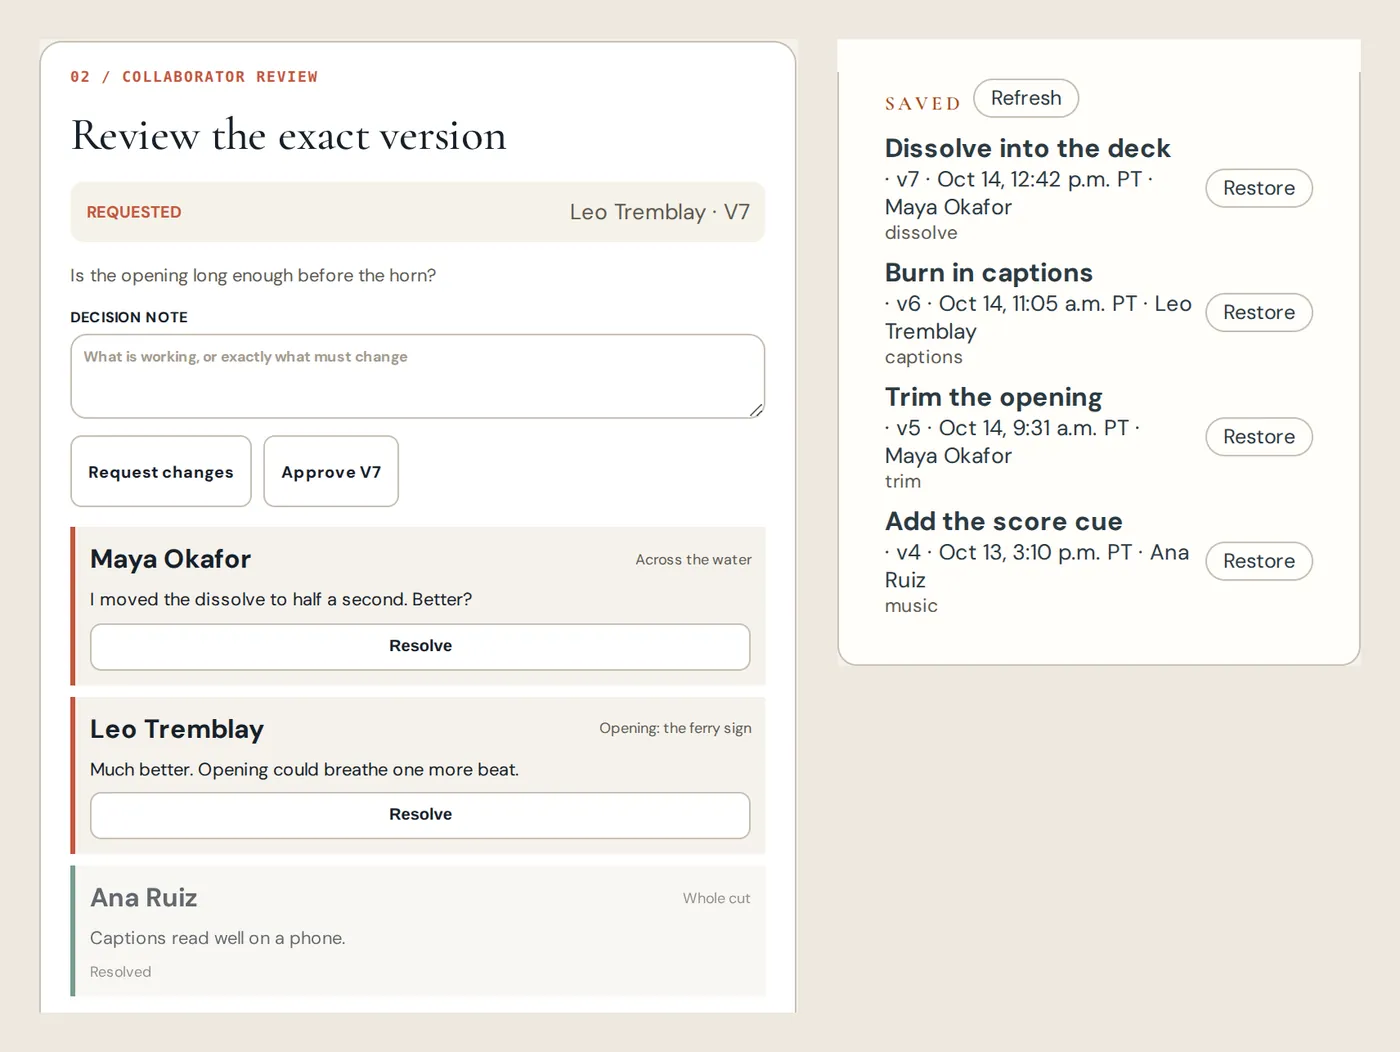Click the 'Whole cut' tag on Ana's comment
This screenshot has height=1052, width=1400.
click(x=717, y=898)
